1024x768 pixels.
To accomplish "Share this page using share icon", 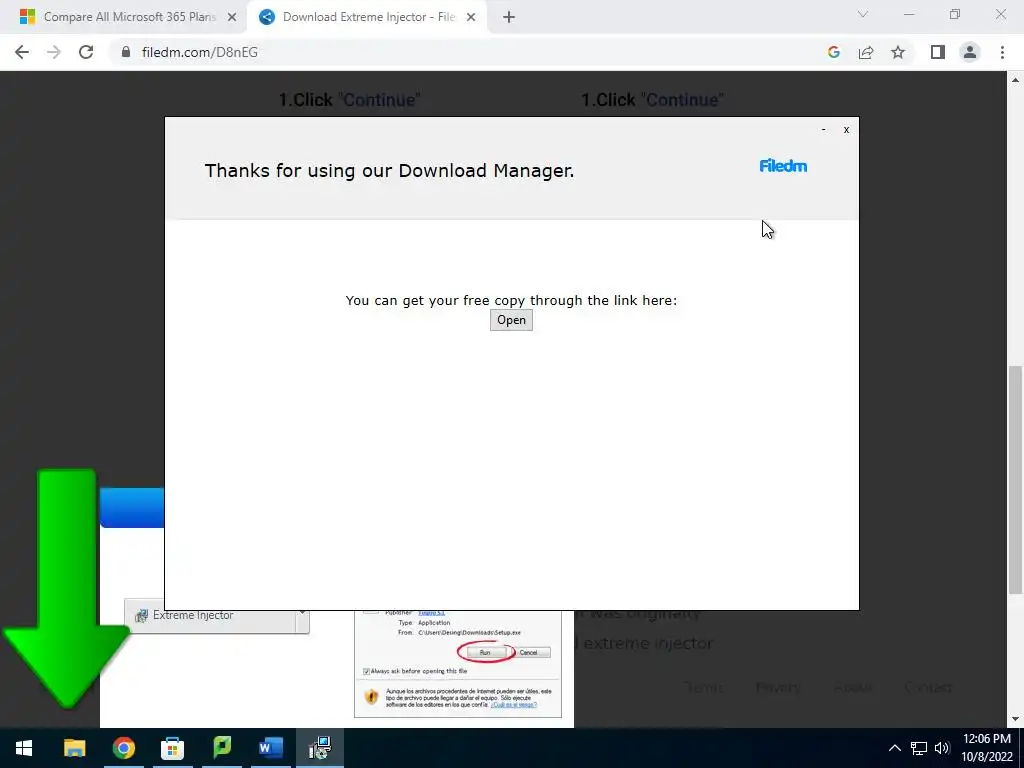I will (866, 52).
